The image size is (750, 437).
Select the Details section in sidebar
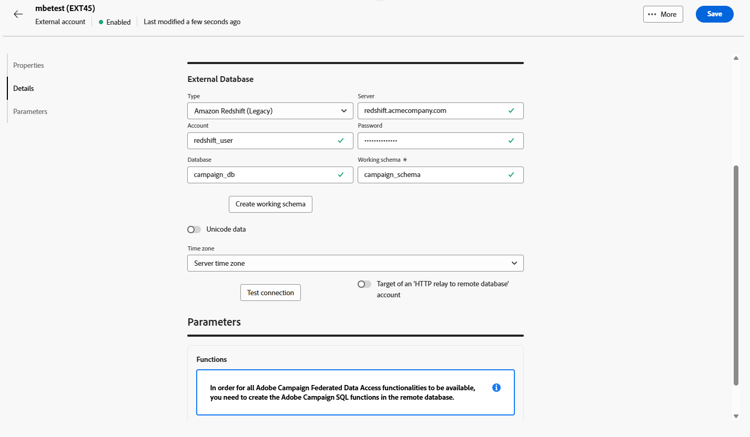[x=24, y=89]
